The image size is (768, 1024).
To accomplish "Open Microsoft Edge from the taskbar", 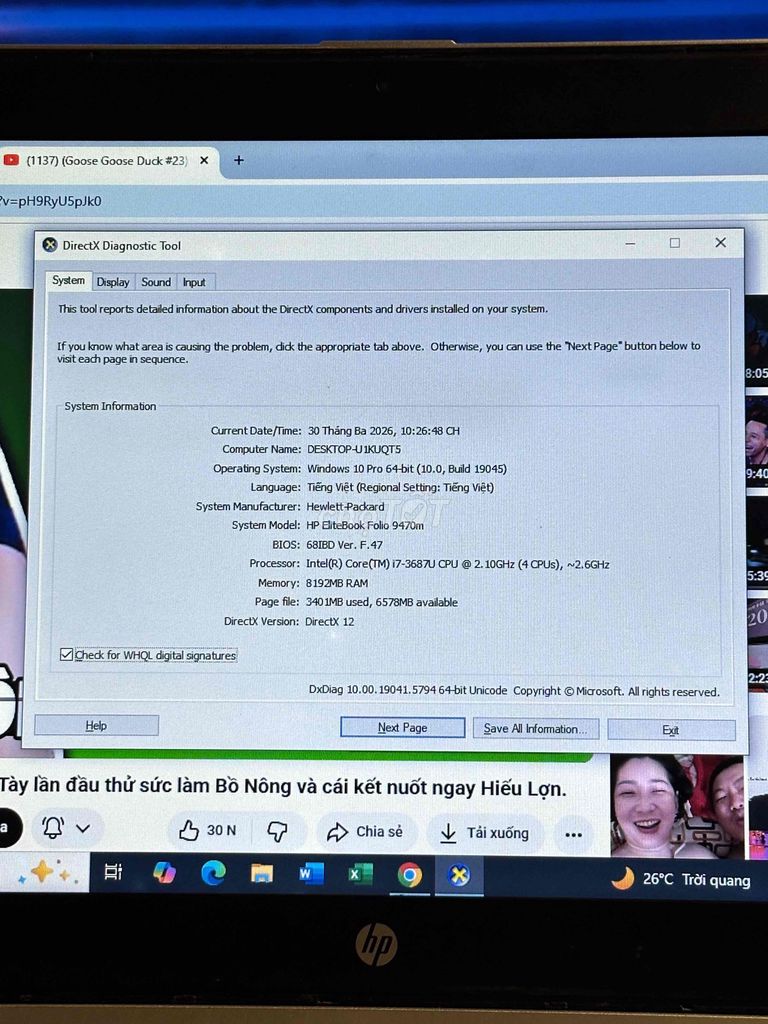I will click(x=213, y=874).
